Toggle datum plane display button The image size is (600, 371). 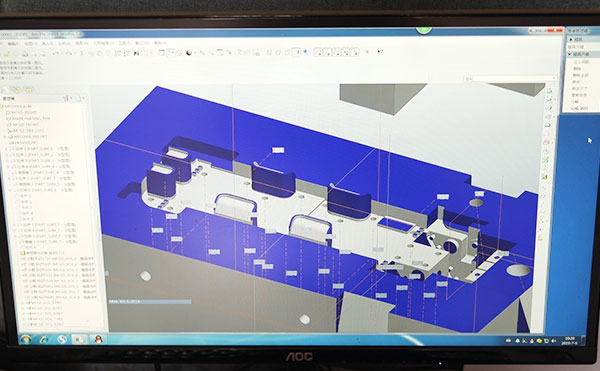point(318,52)
